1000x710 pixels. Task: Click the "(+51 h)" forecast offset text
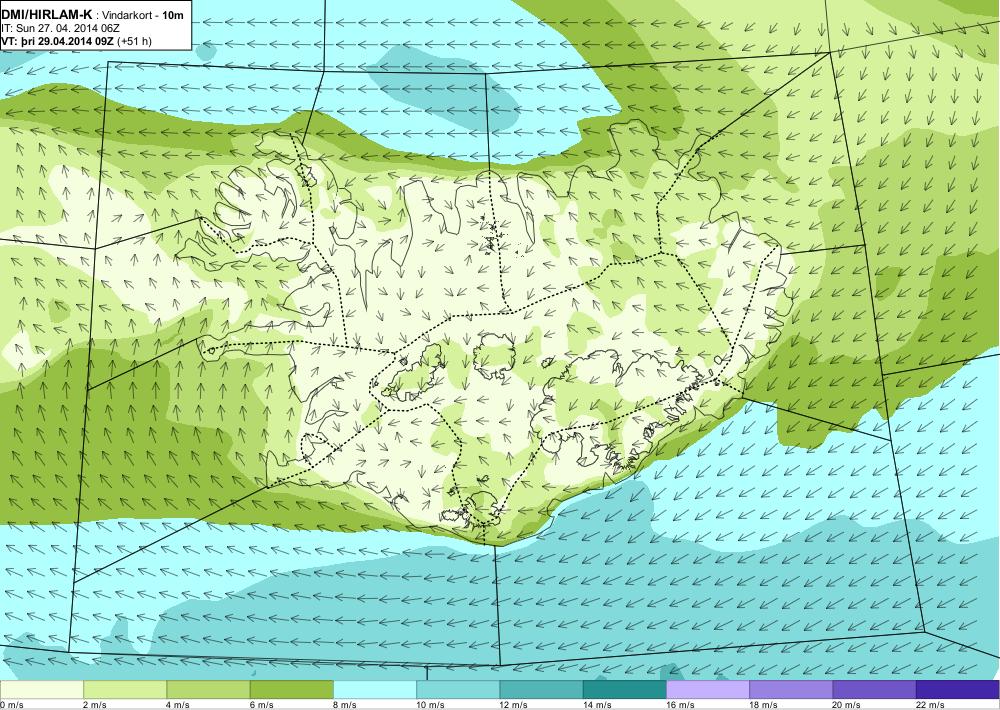135,41
